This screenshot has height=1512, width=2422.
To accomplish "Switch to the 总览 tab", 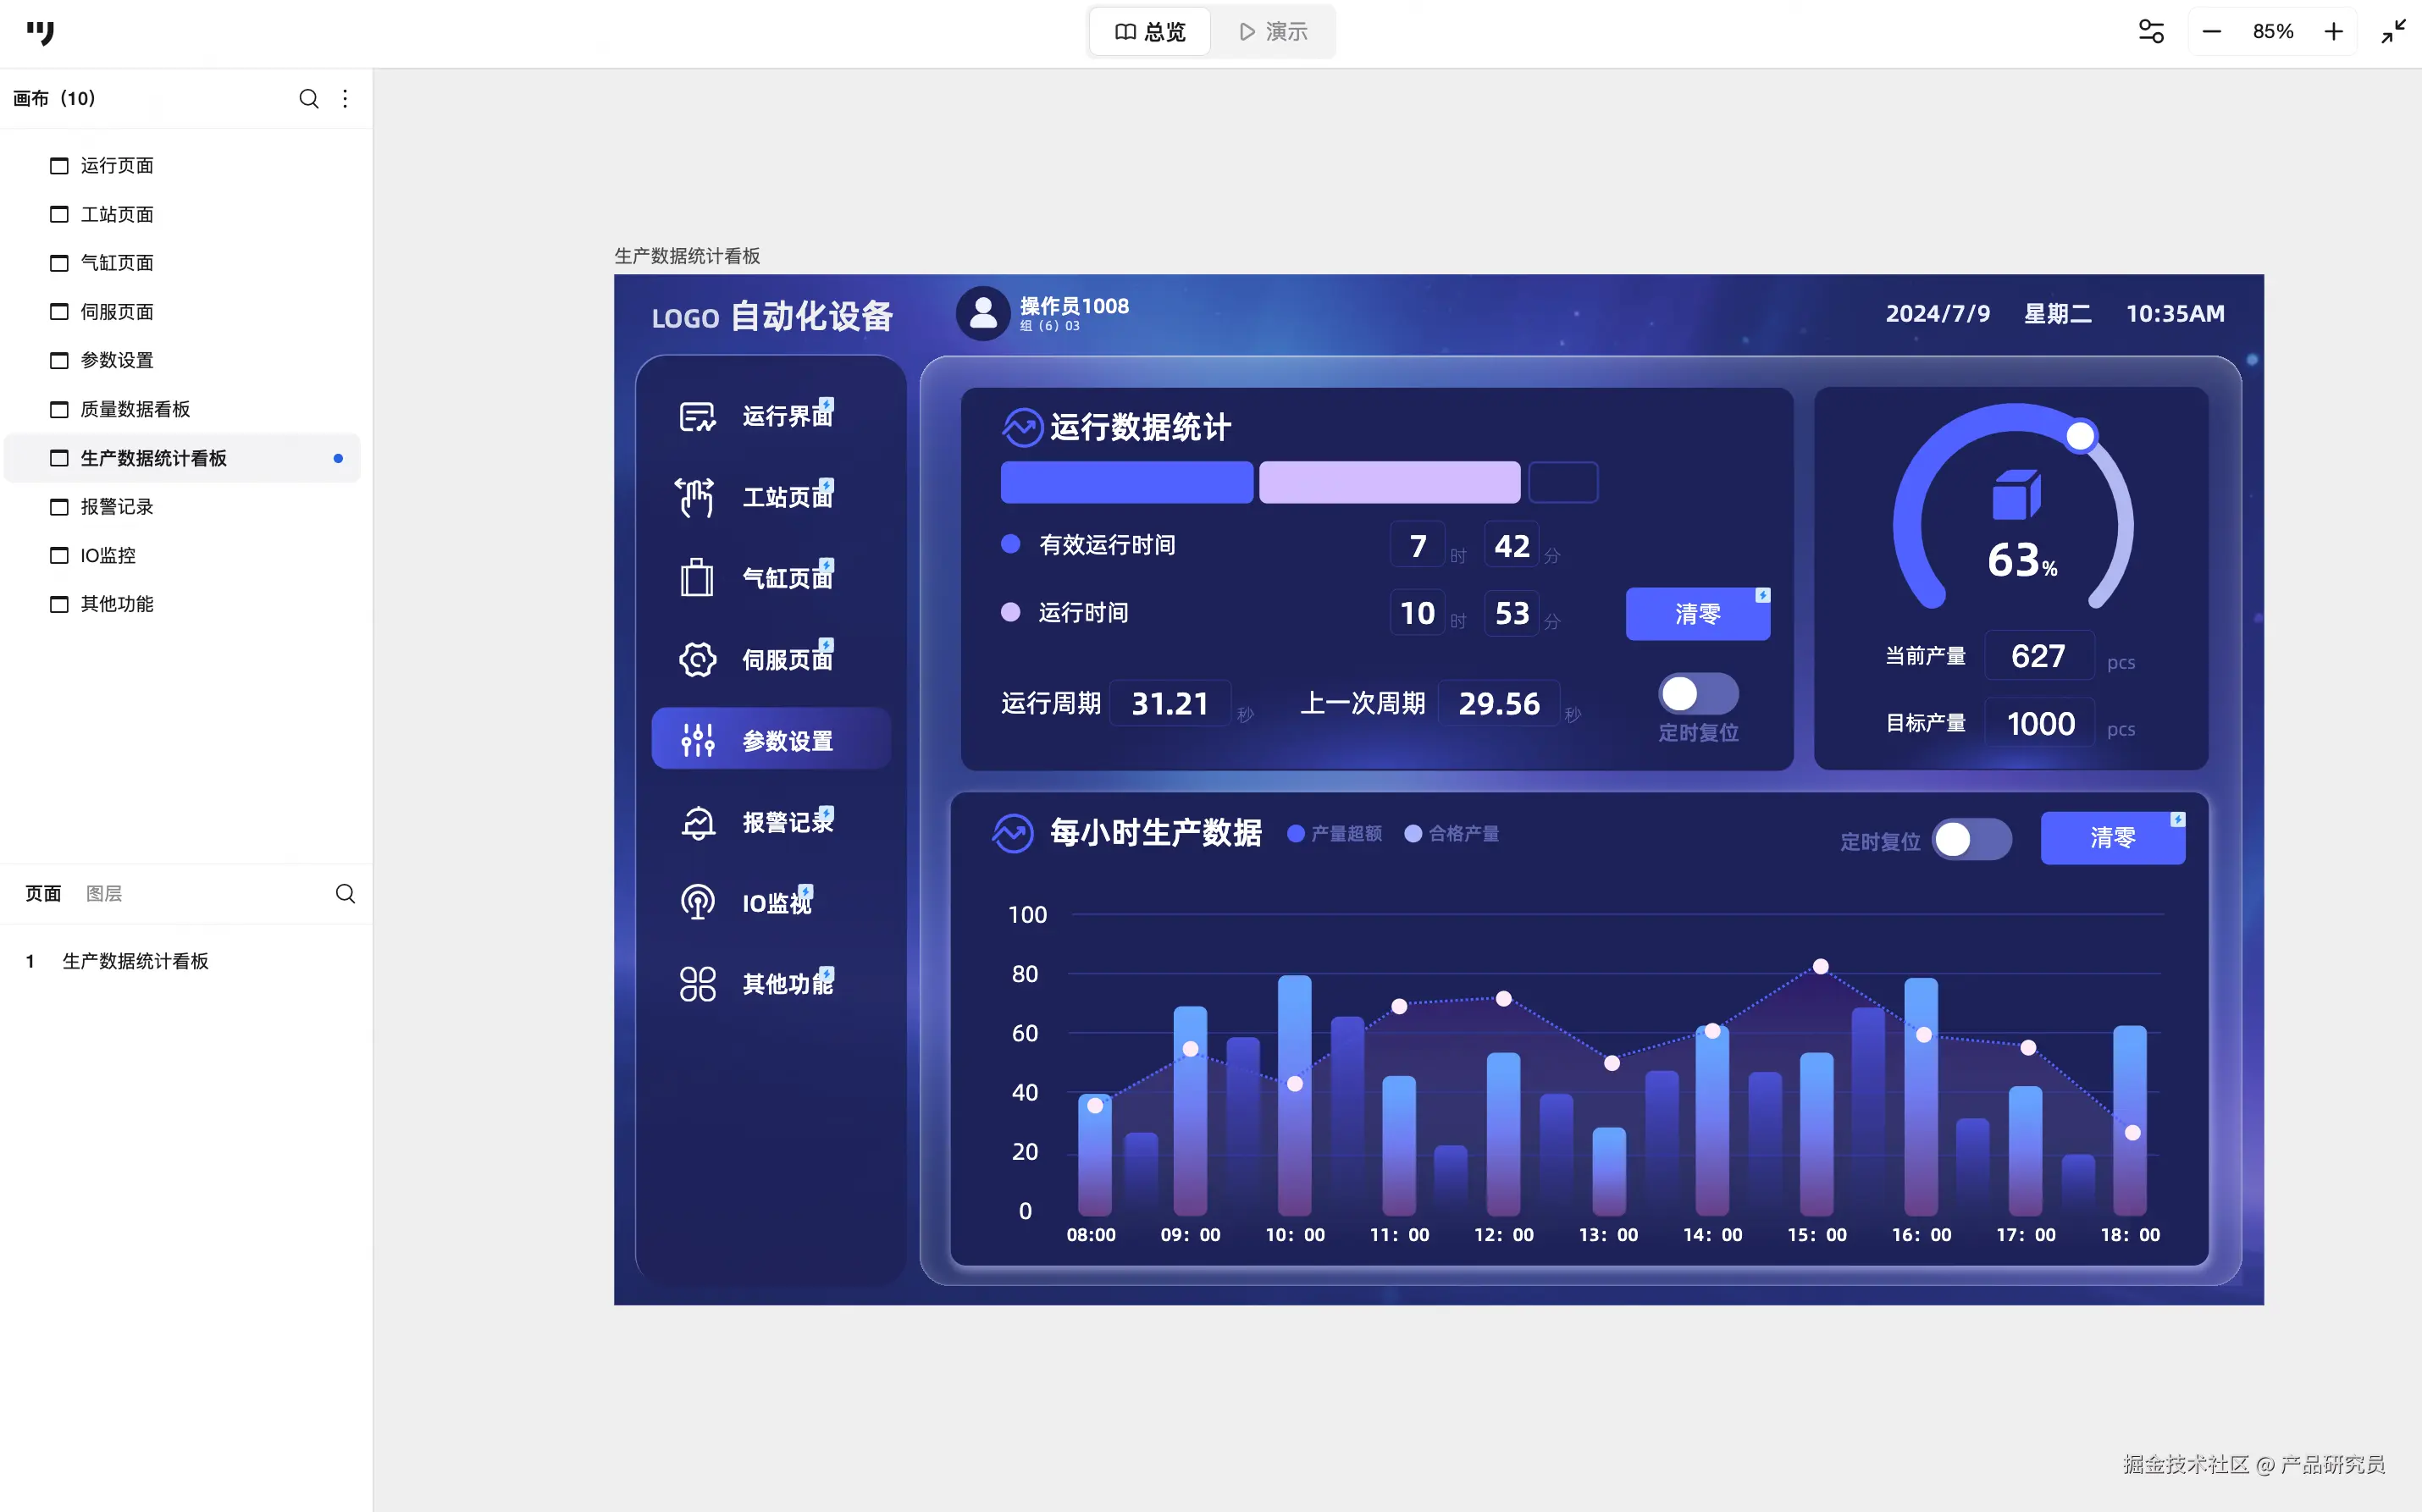I will pos(1150,32).
